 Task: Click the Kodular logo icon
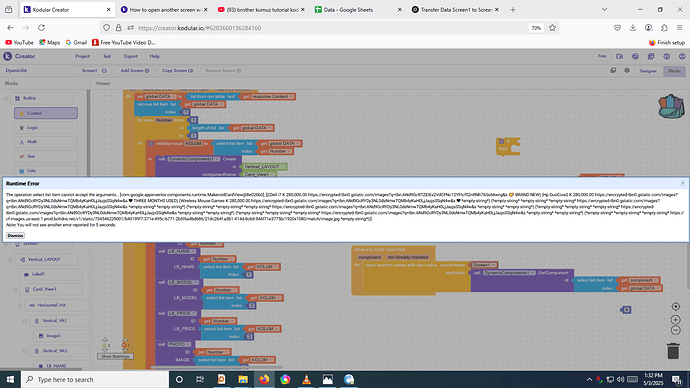click(7, 56)
